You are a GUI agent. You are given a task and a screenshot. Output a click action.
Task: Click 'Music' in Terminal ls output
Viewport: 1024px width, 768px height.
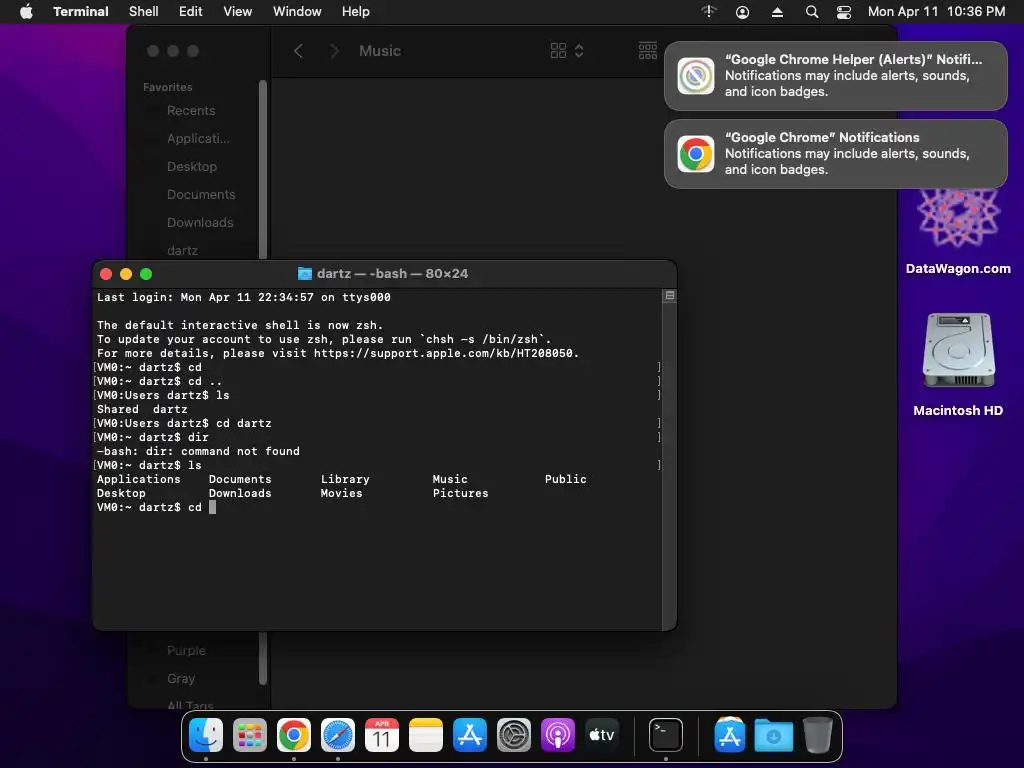pyautogui.click(x=450, y=479)
